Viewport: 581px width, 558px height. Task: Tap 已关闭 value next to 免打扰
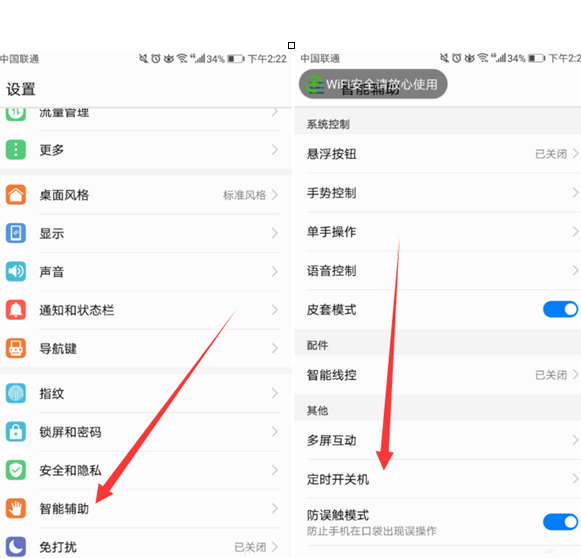pyautogui.click(x=250, y=547)
